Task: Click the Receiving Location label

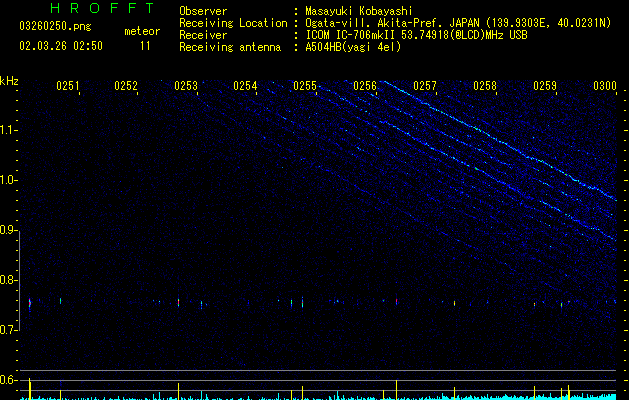Action: 233,23
